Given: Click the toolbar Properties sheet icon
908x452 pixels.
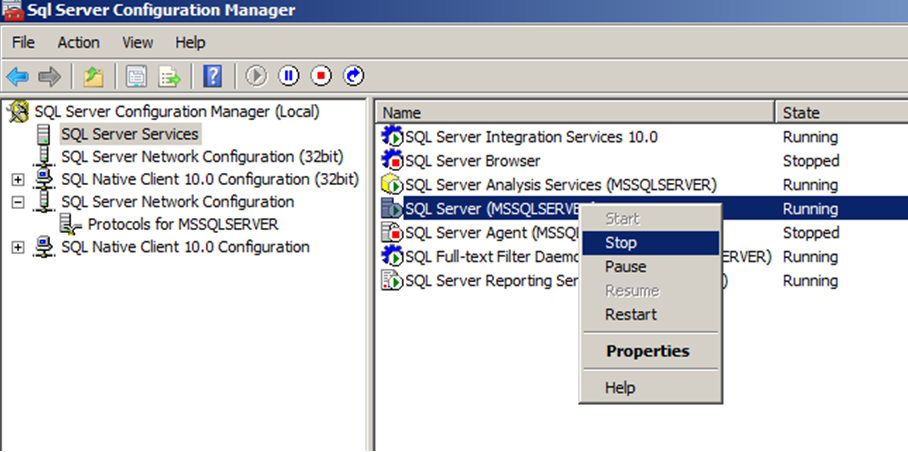Looking at the screenshot, I should click(136, 76).
